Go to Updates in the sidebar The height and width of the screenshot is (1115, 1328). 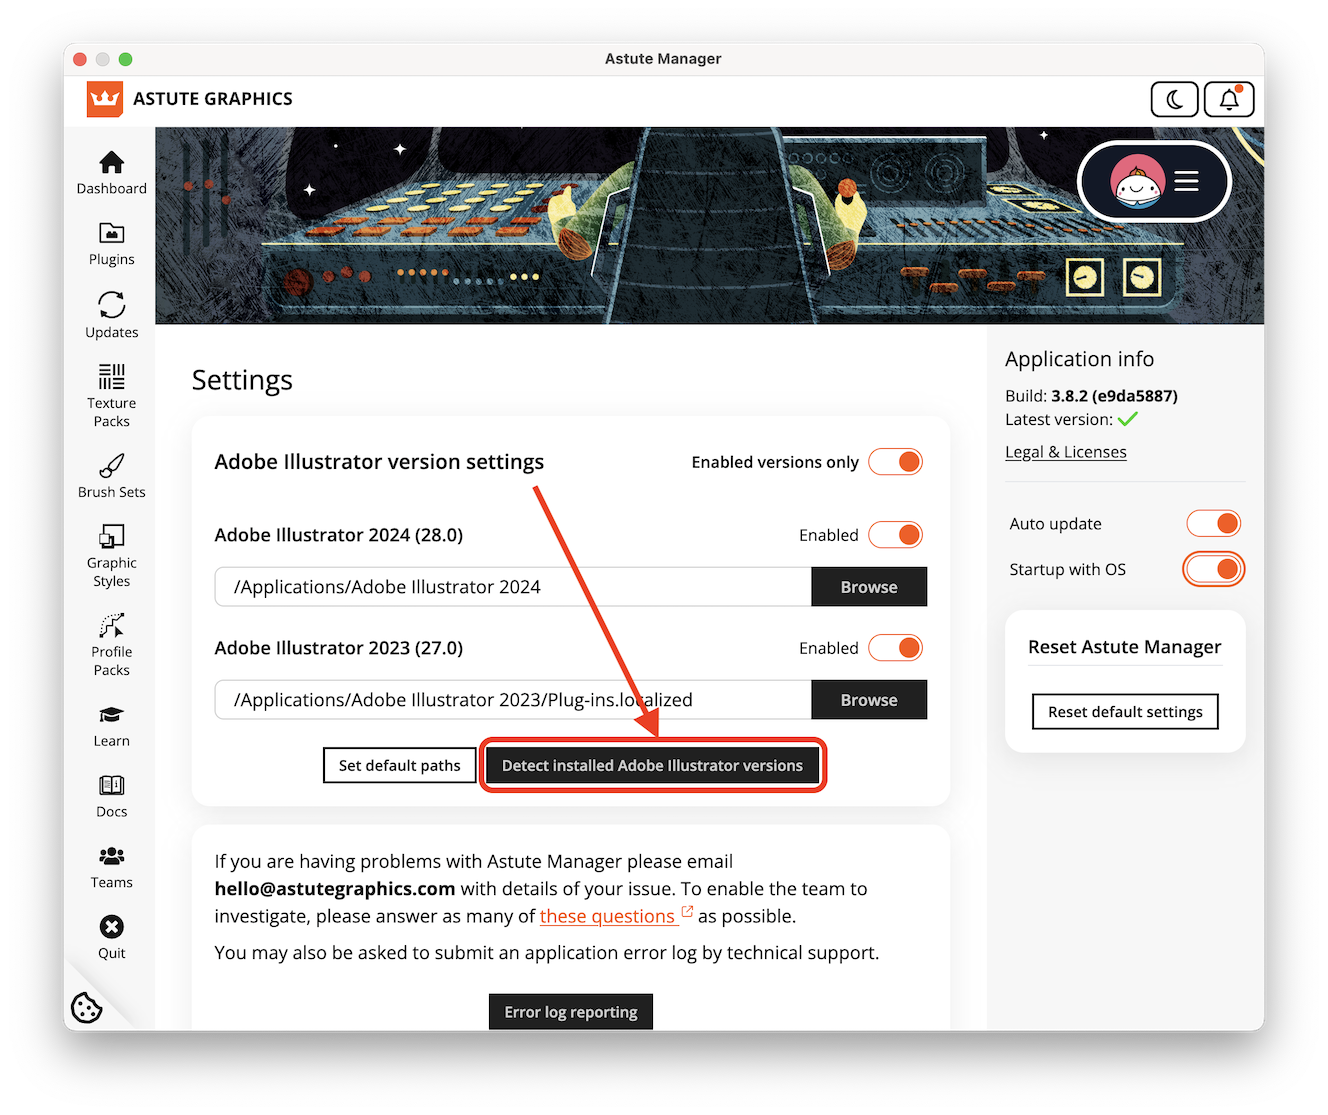point(111,314)
